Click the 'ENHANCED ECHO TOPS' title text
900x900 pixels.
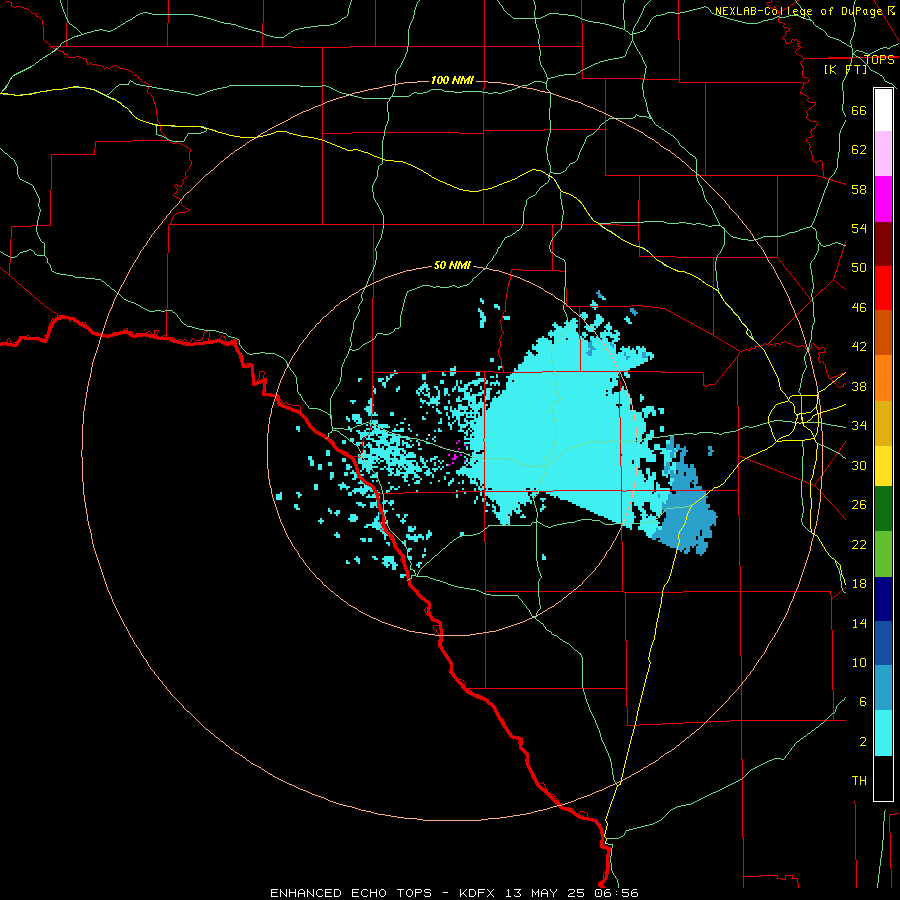(351, 893)
